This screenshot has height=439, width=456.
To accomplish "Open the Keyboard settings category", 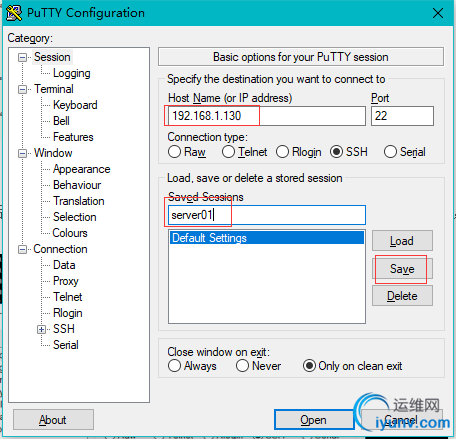I will 75,105.
